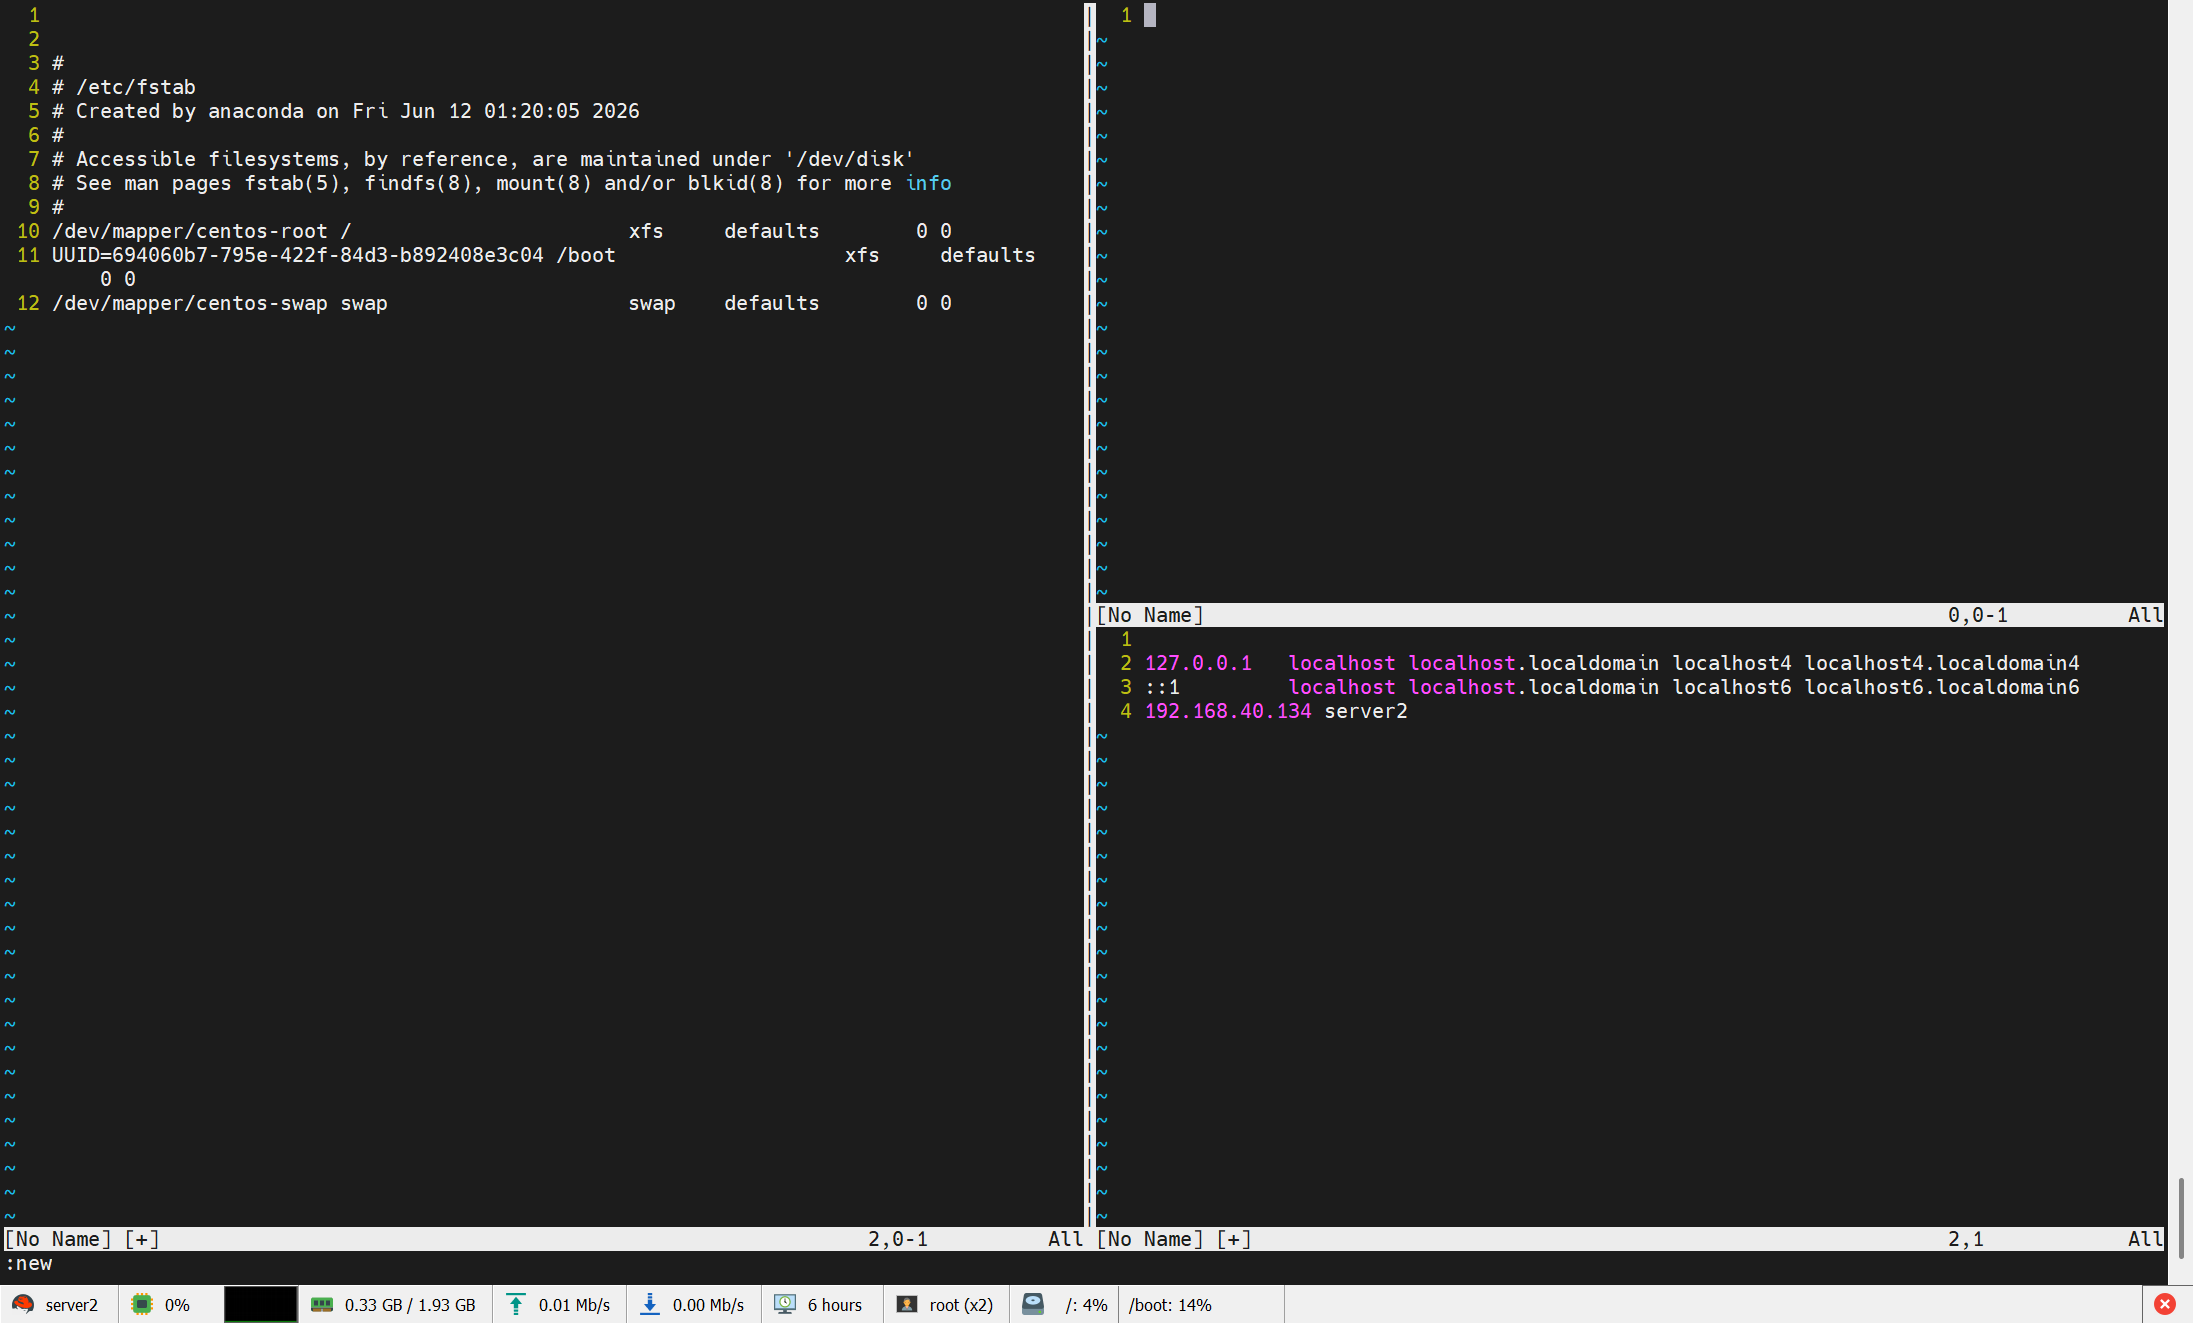Screen dimensions: 2193x1323
Task: Click the 'Created by anaconda' comment line
Action: point(346,111)
